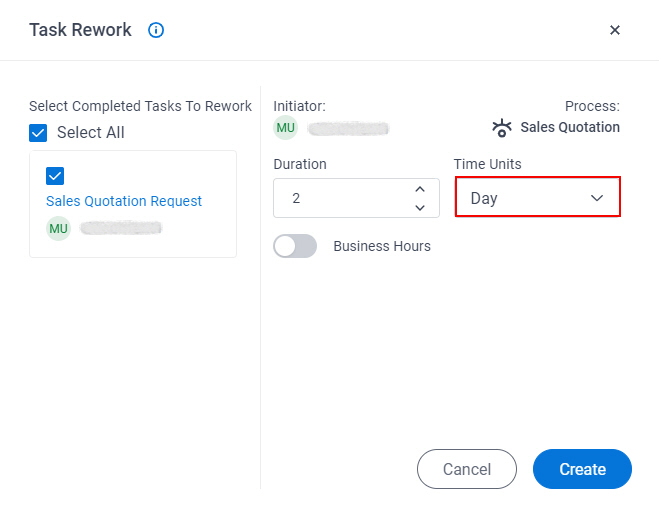Enable the Business Hours toggle
Image resolution: width=659 pixels, height=510 pixels.
coord(295,246)
